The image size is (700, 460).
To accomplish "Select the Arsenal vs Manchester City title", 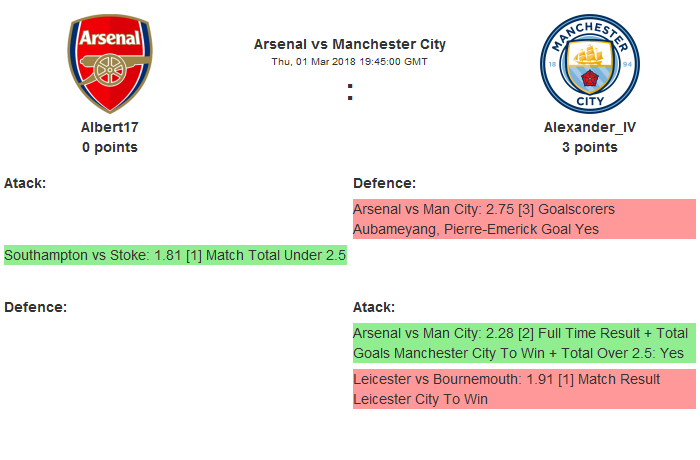I will (350, 44).
